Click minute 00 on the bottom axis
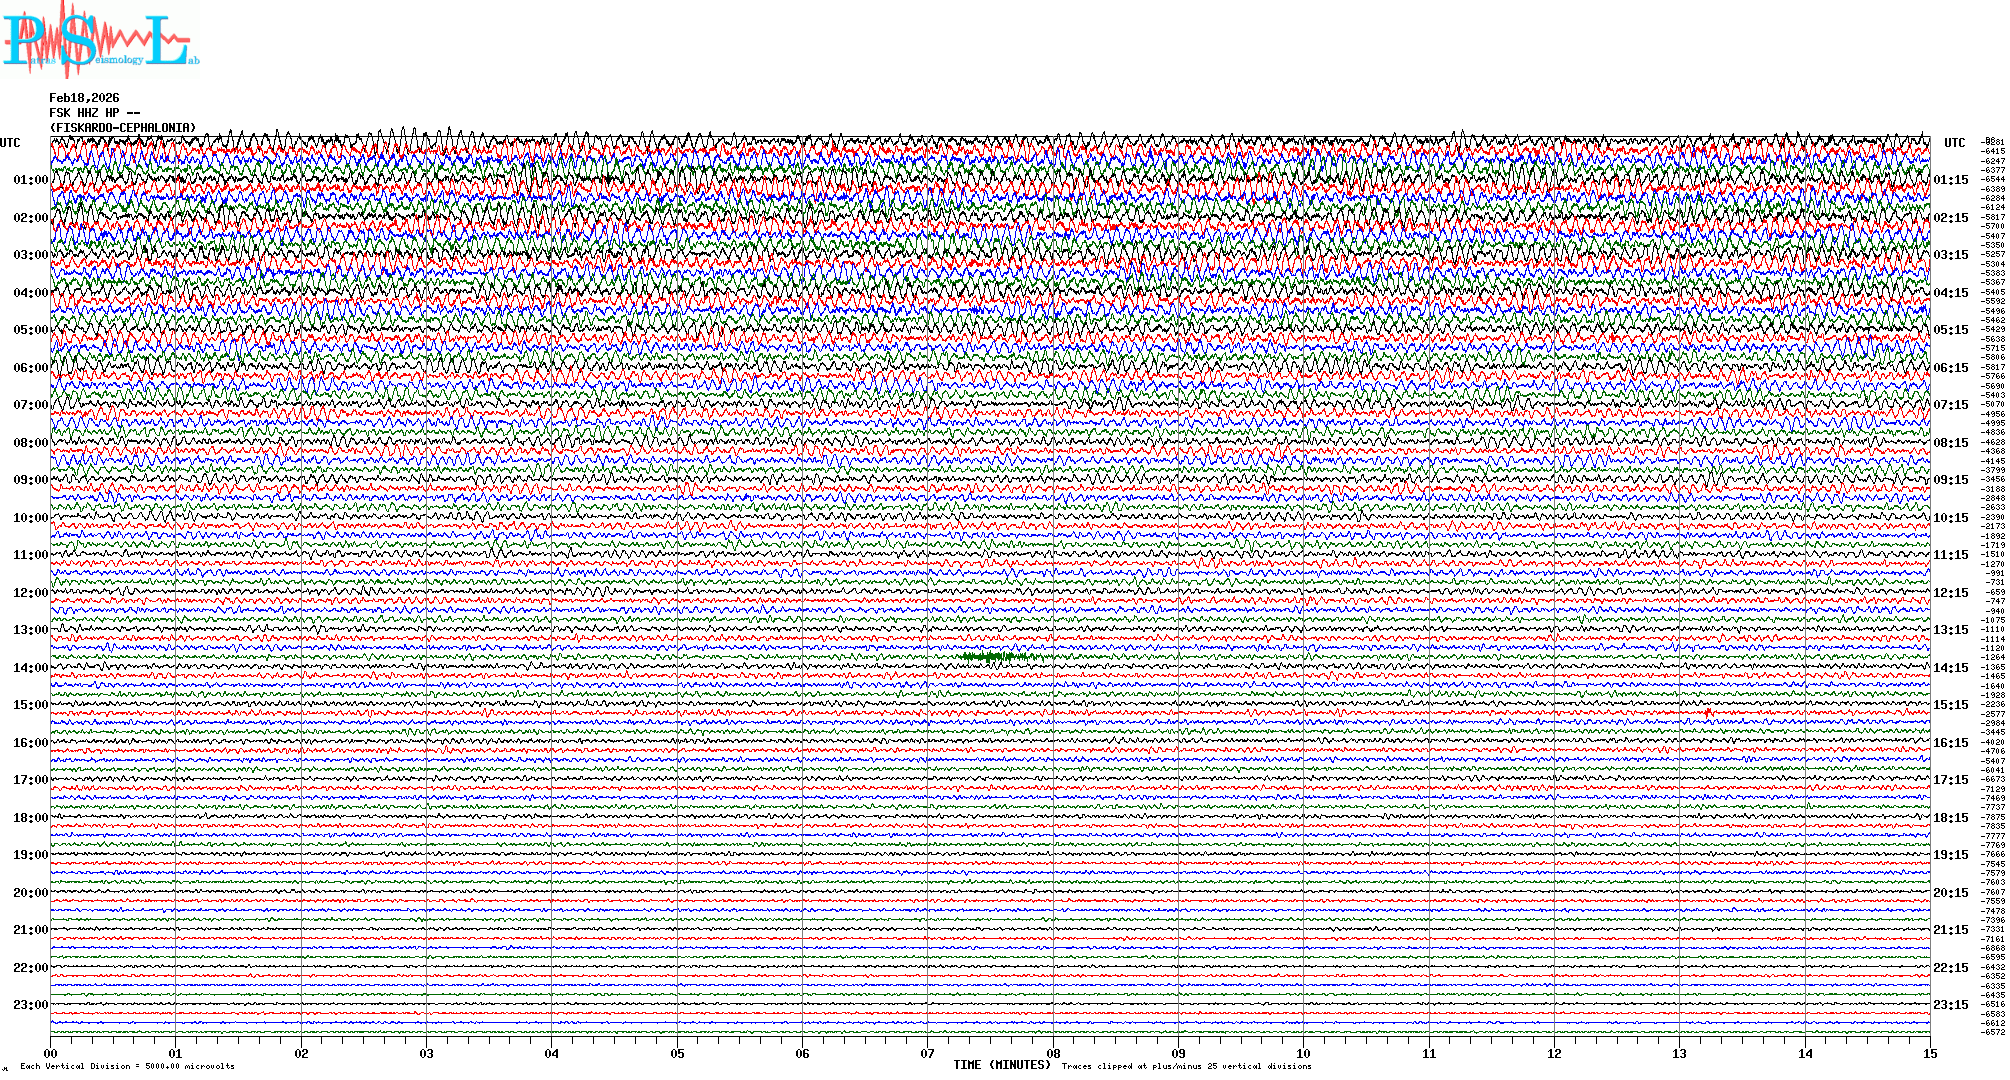The image size is (2010, 1080). pos(51,1053)
